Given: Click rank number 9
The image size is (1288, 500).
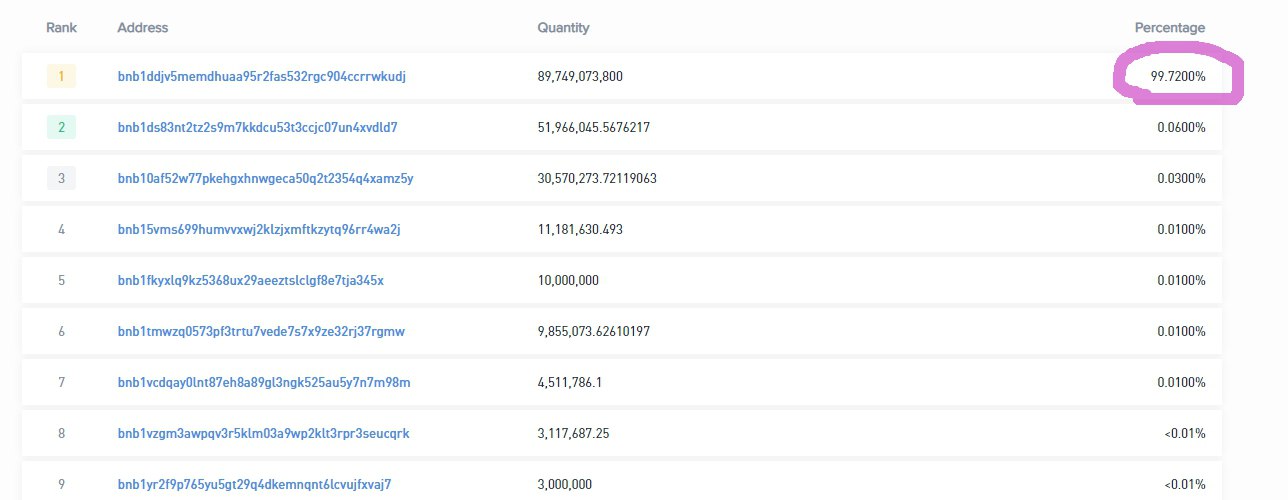Looking at the screenshot, I should point(61,484).
